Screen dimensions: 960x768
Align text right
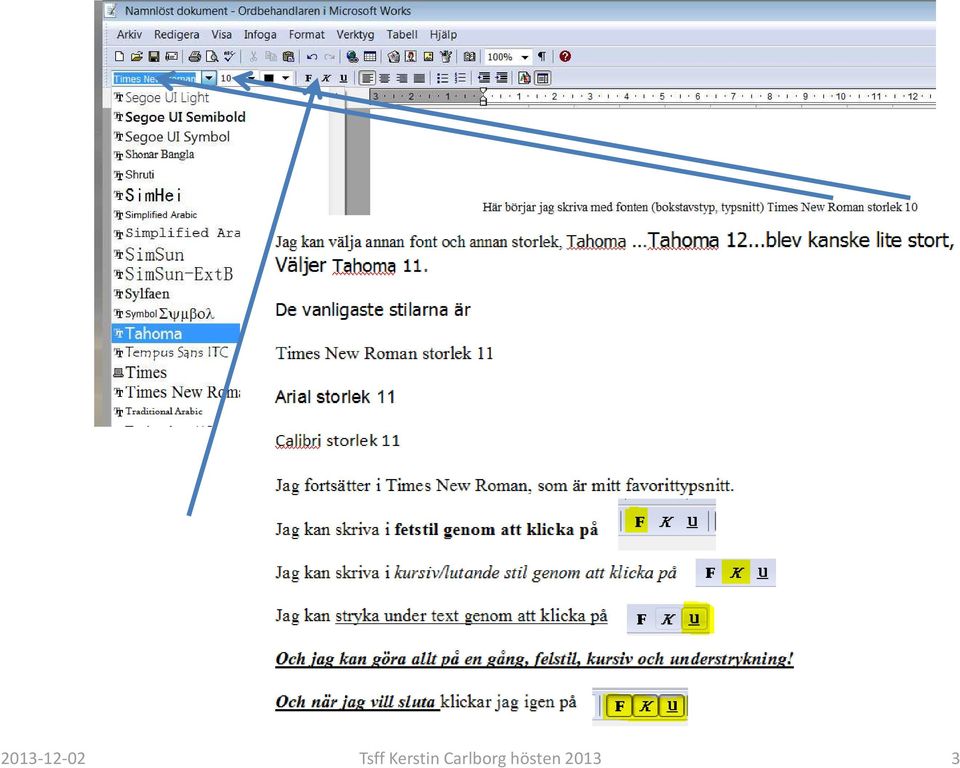point(402,78)
